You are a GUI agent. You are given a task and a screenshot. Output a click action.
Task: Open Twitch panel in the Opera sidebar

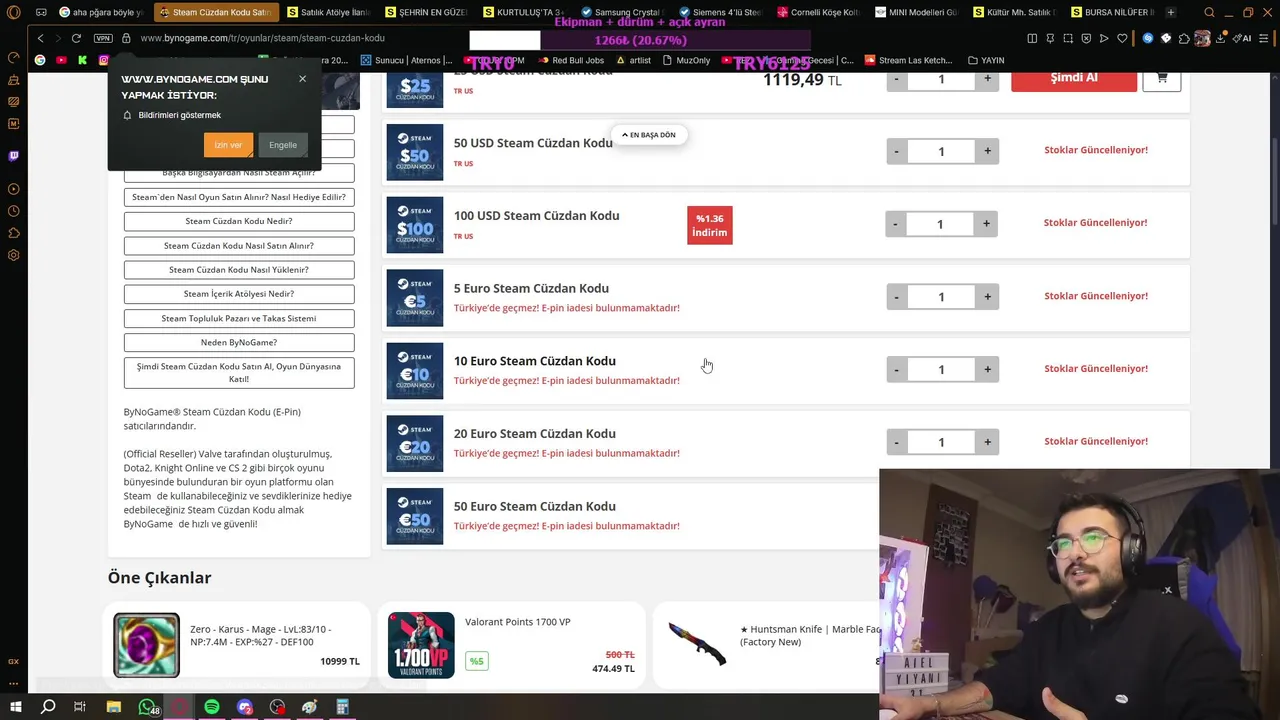[13, 156]
